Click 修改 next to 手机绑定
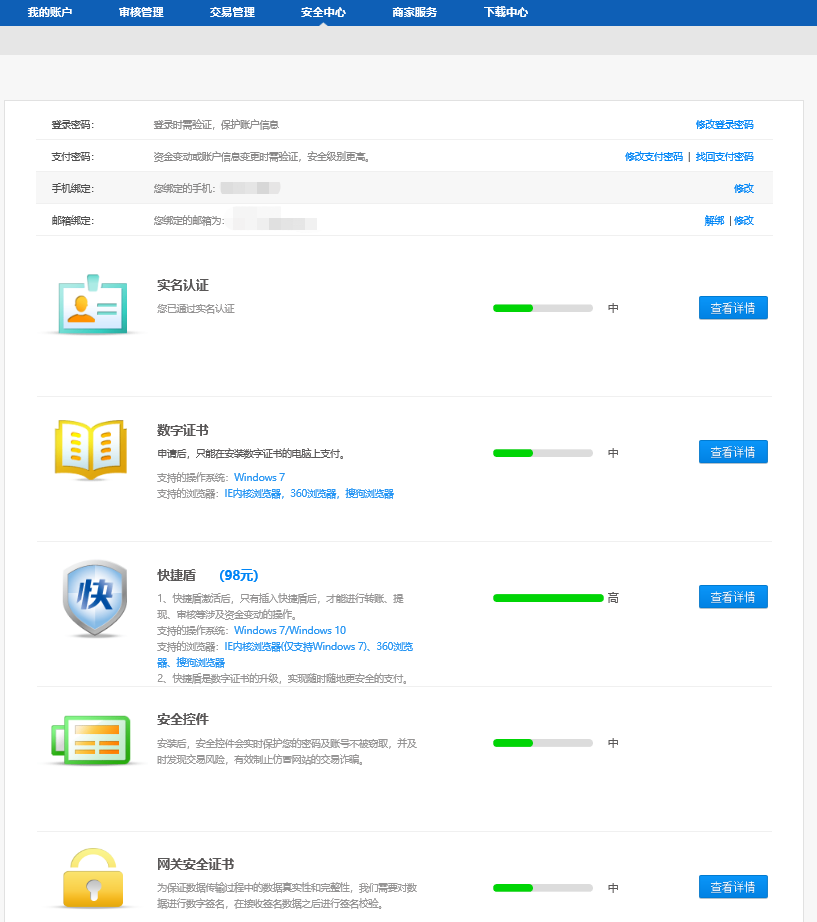817x922 pixels. click(x=743, y=188)
